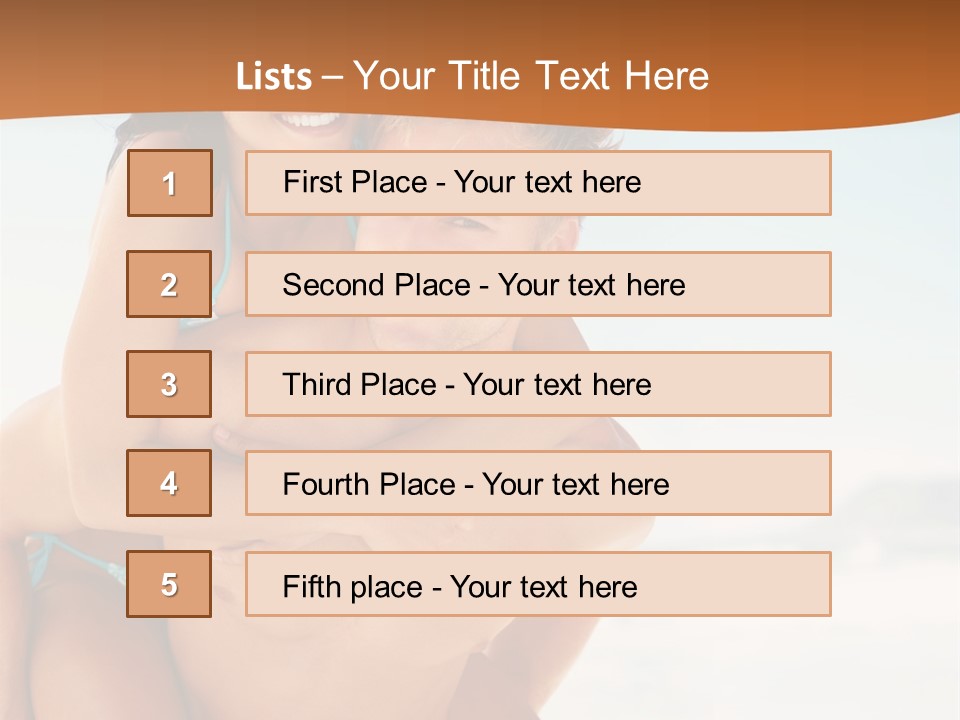The width and height of the screenshot is (960, 720).
Task: Click the number 2 square
Action: click(x=169, y=284)
